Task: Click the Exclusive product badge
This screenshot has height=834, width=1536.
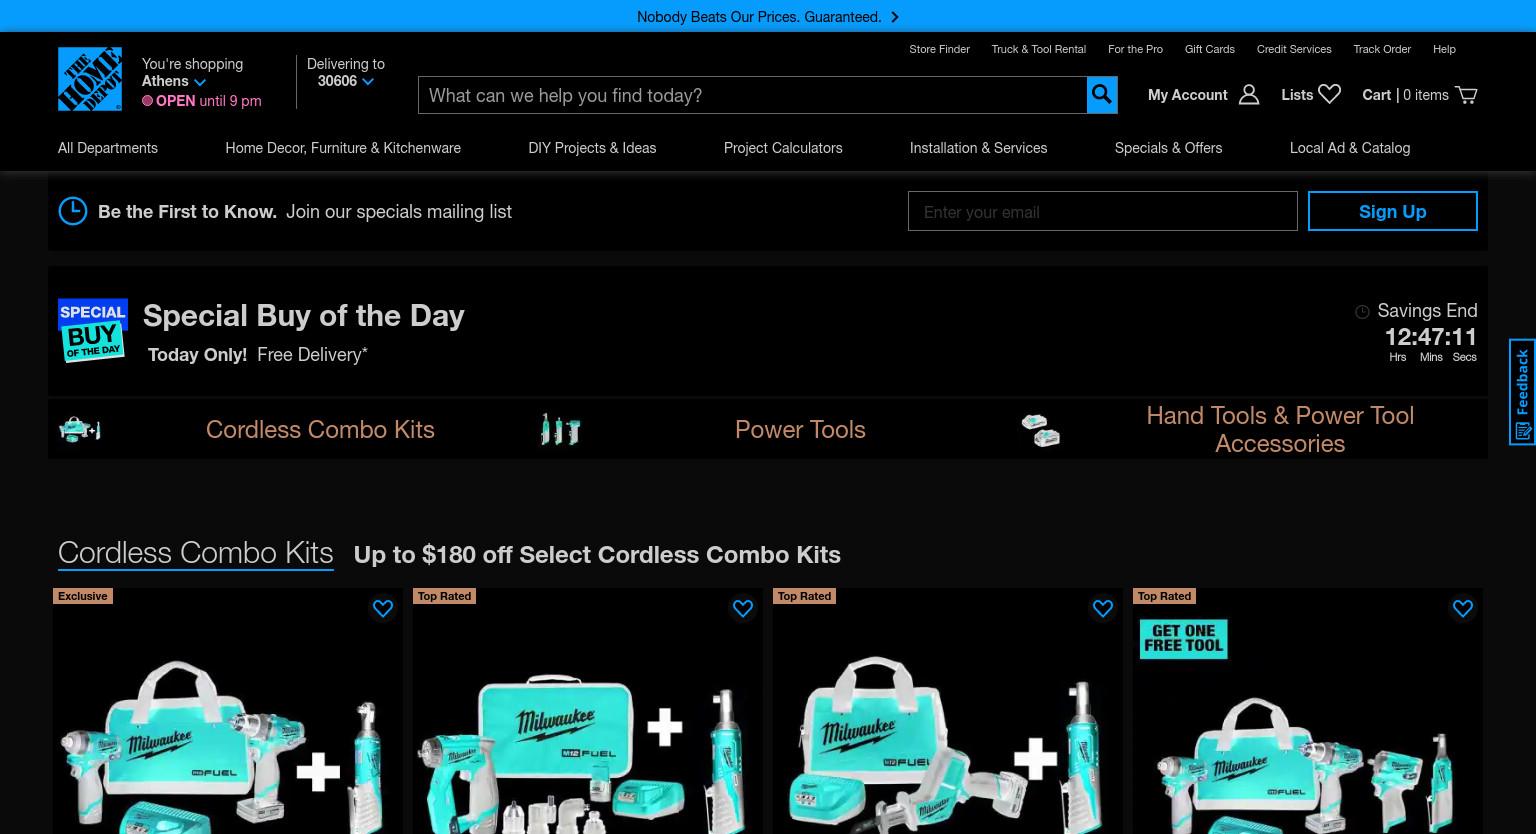Action: click(83, 596)
